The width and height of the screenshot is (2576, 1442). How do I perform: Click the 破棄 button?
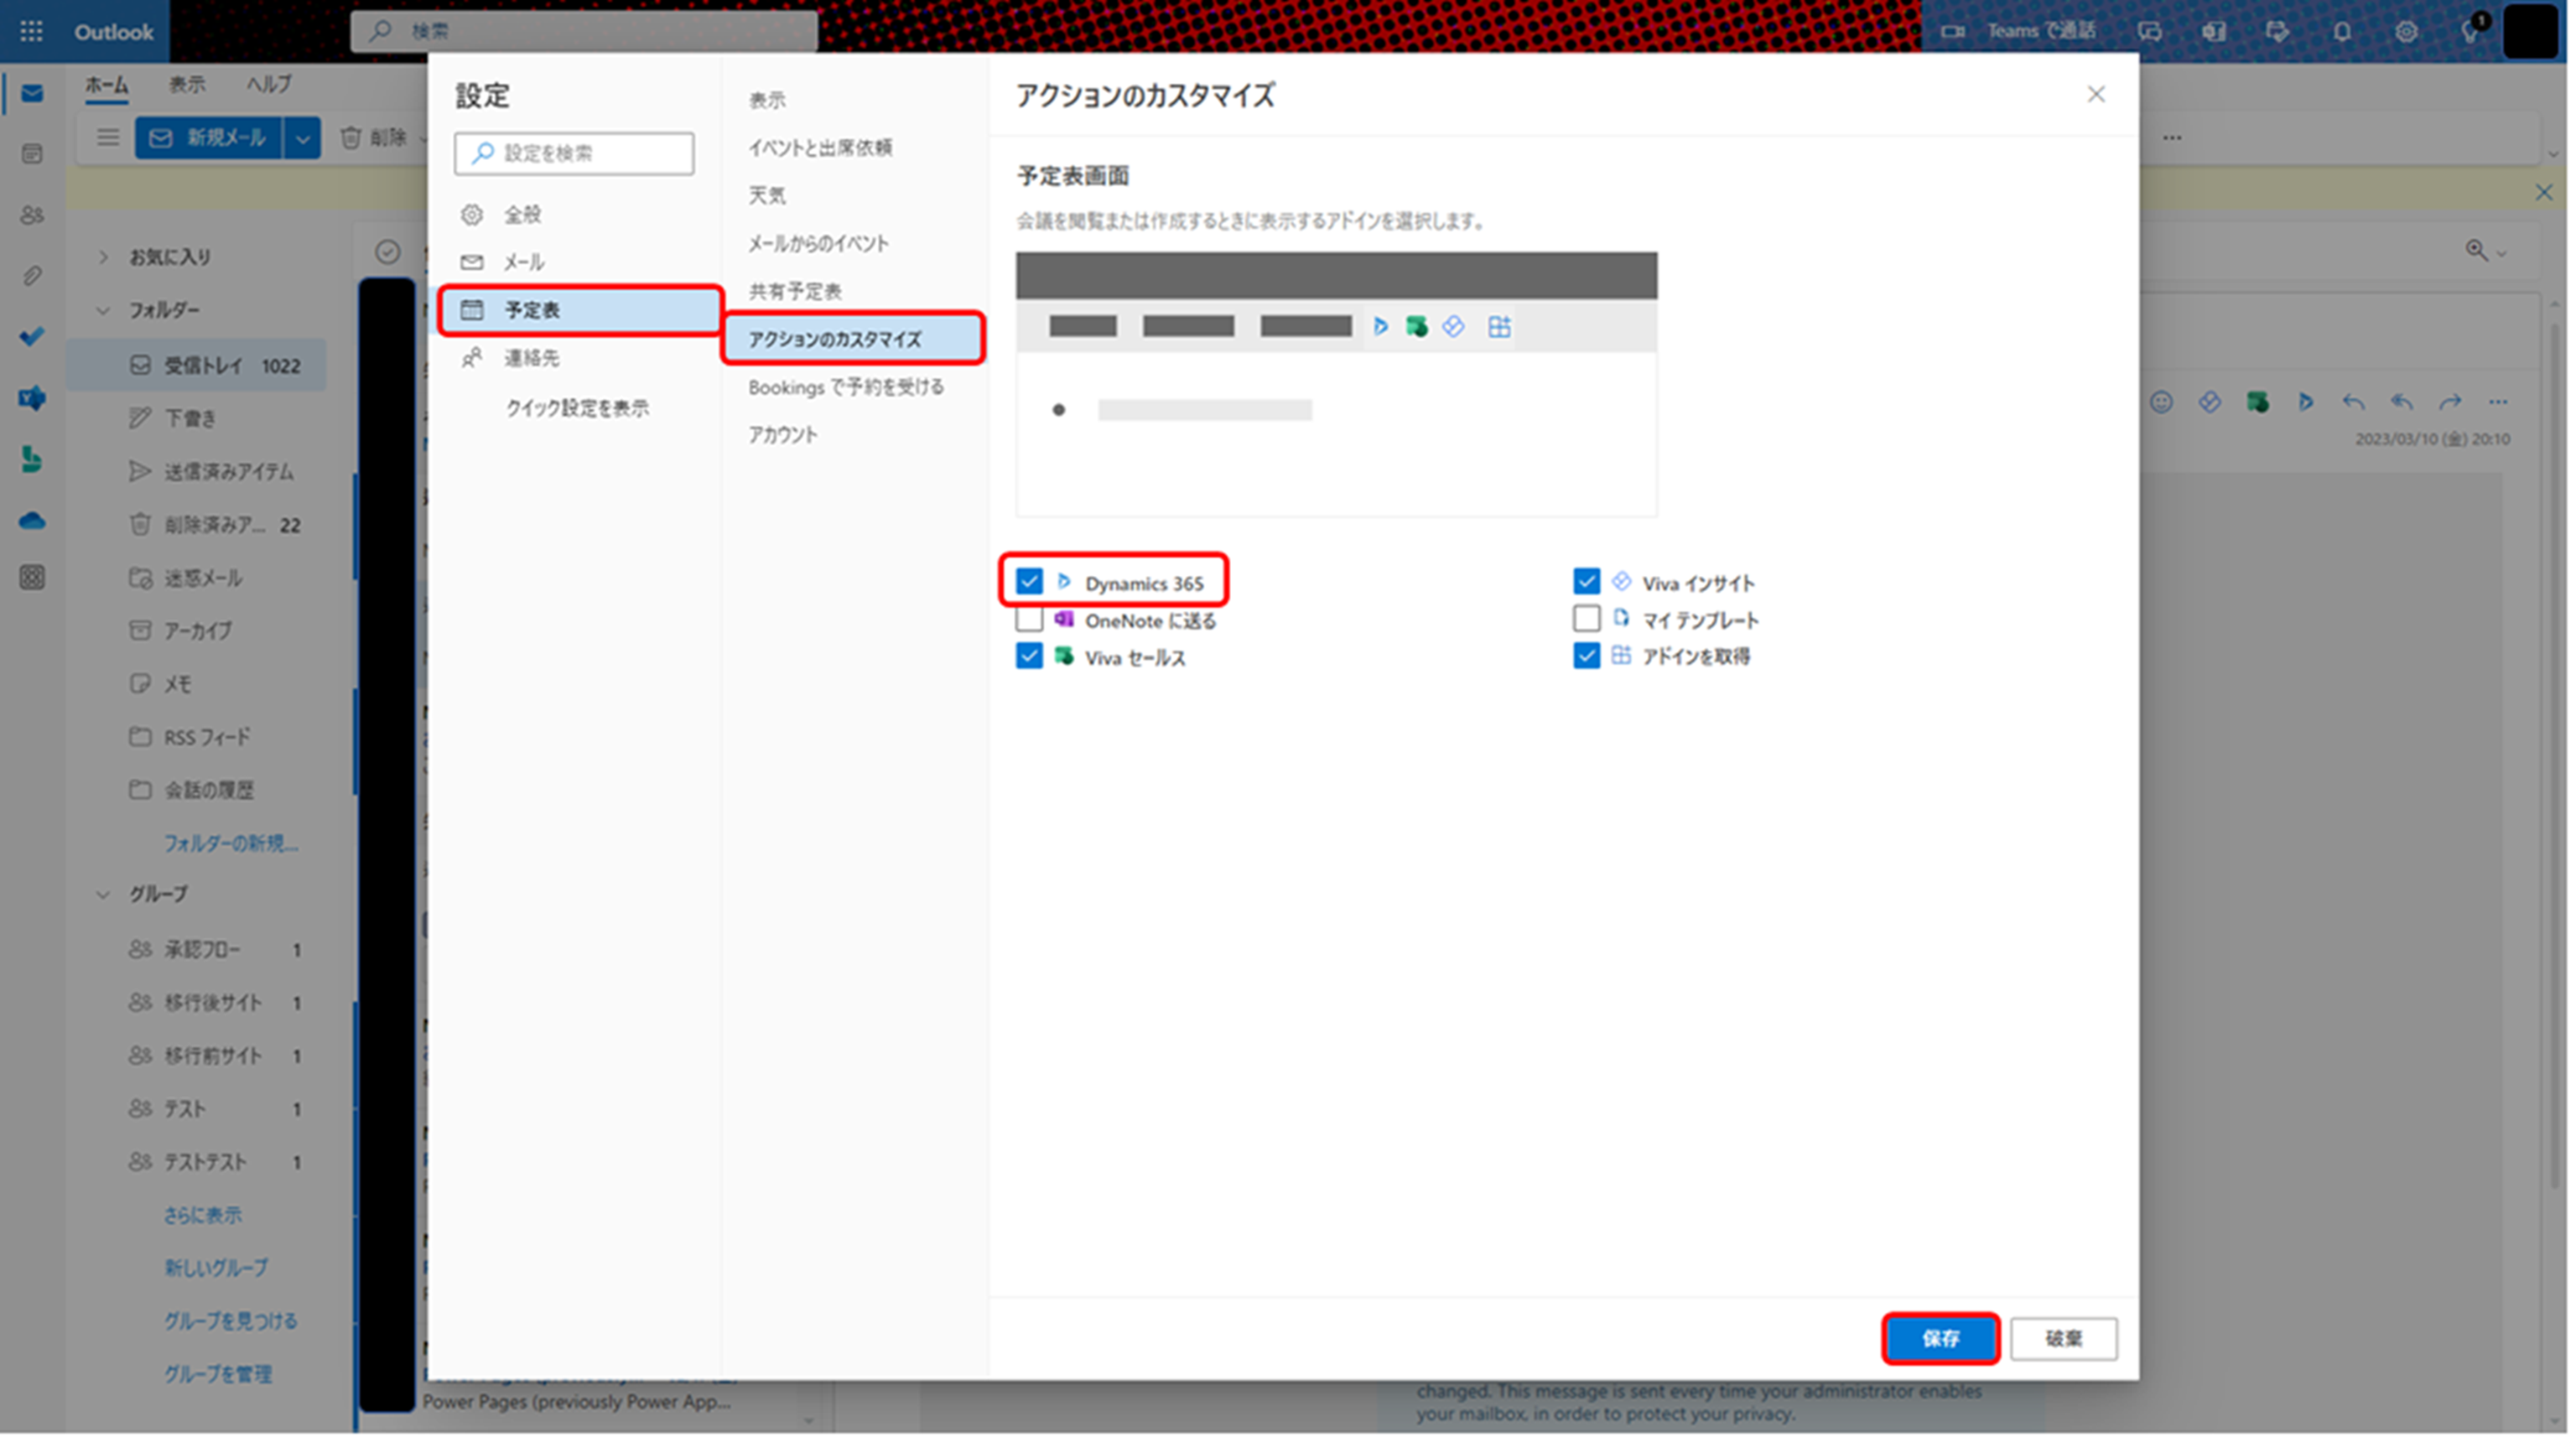(2063, 1338)
